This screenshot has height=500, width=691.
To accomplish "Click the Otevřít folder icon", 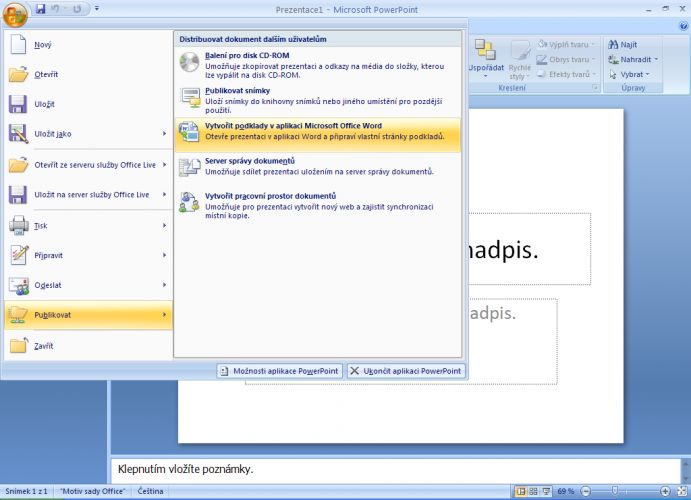I will pos(18,74).
